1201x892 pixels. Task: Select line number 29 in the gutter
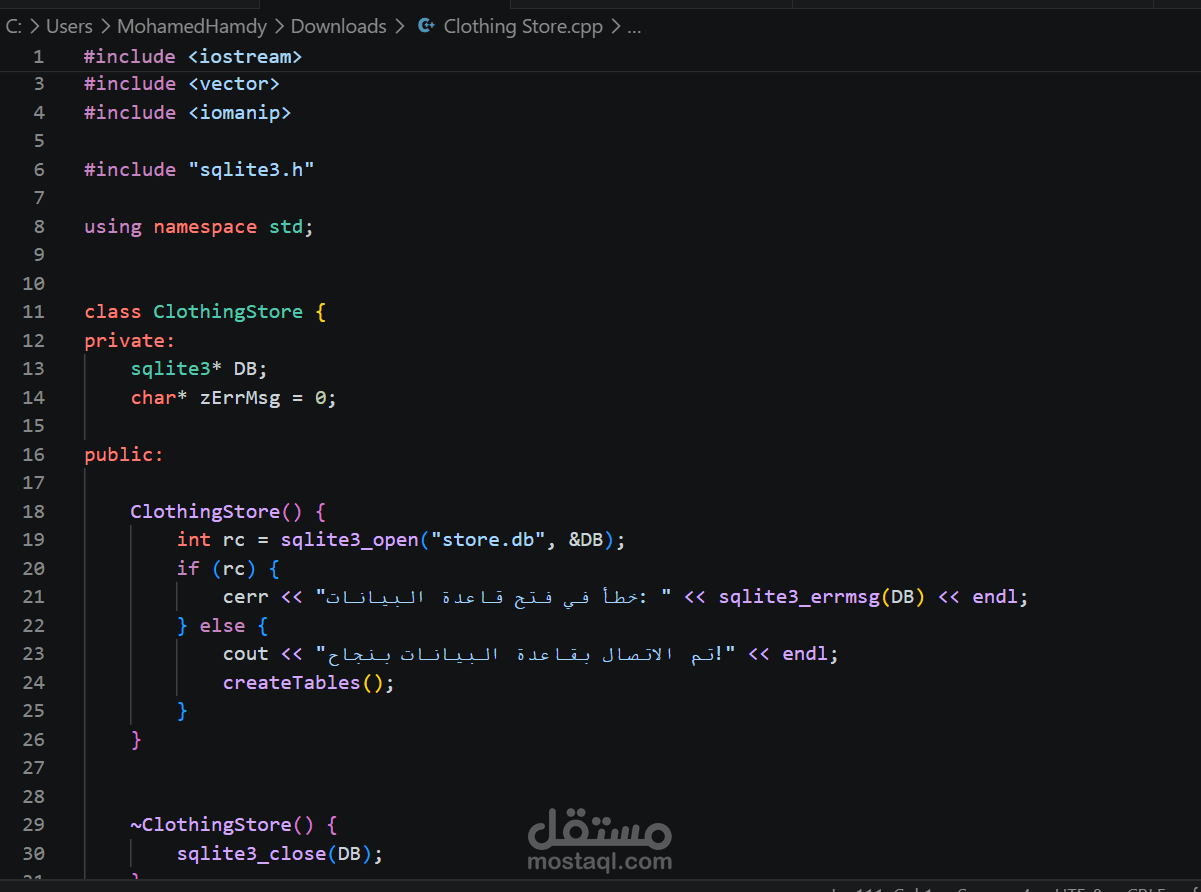tap(34, 825)
